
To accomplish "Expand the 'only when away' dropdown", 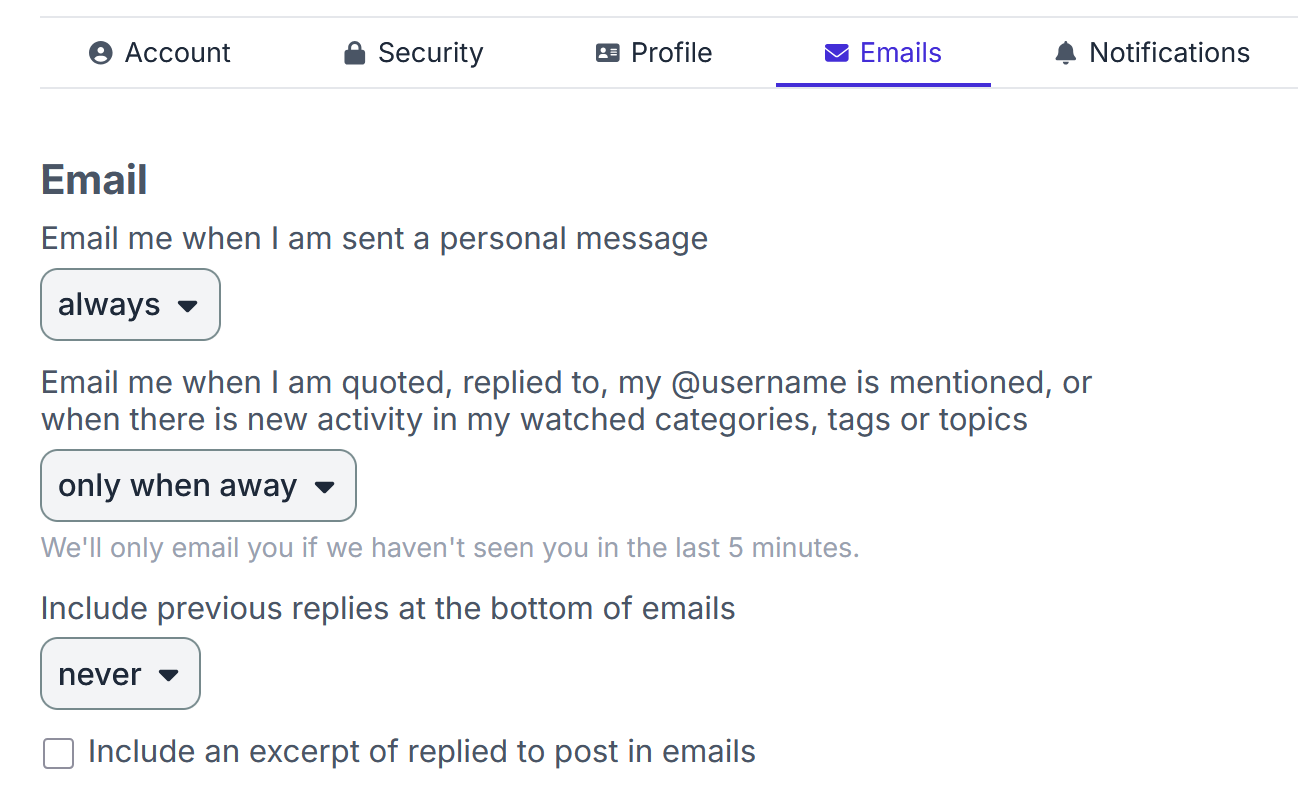I will tap(198, 485).
